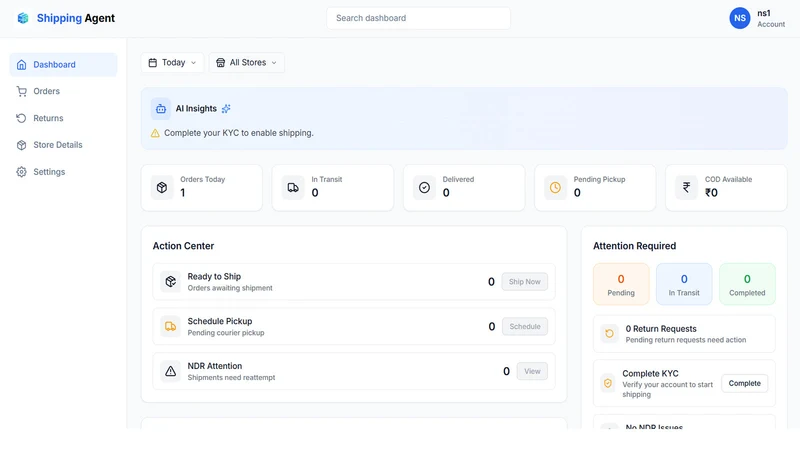Click the Schedule Pickup truck icon

pyautogui.click(x=170, y=327)
